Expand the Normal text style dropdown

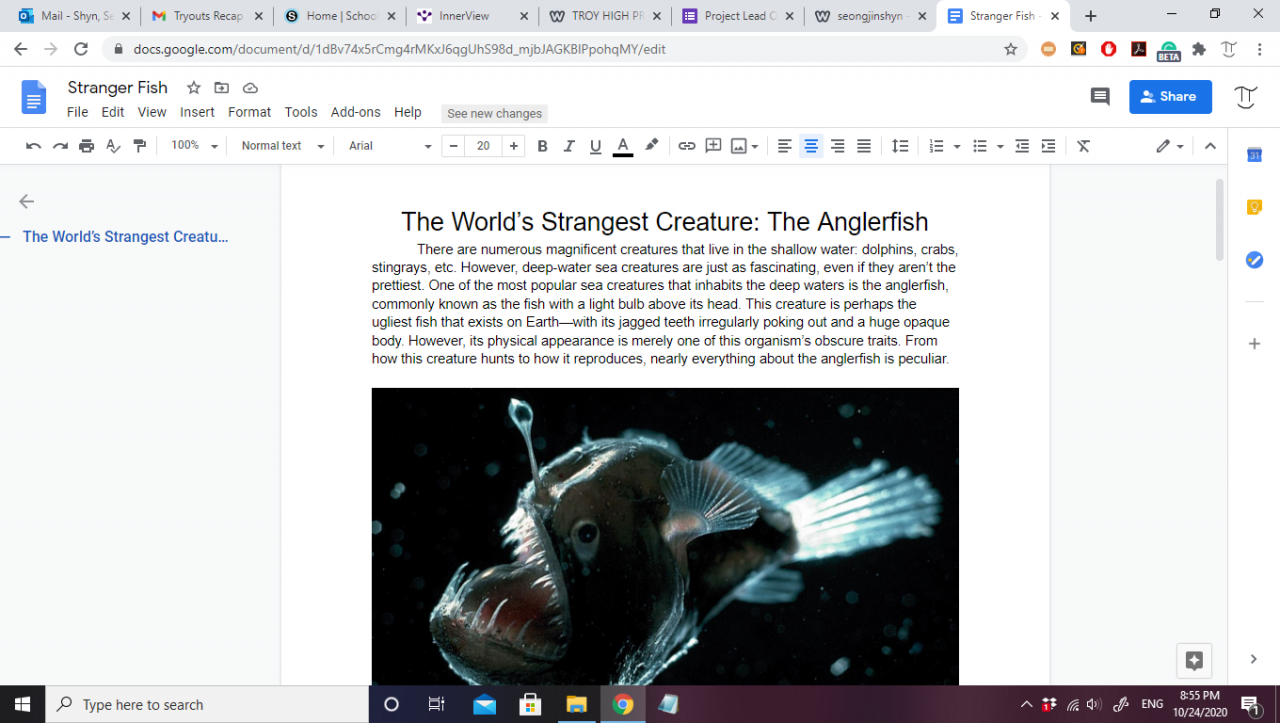(x=283, y=146)
